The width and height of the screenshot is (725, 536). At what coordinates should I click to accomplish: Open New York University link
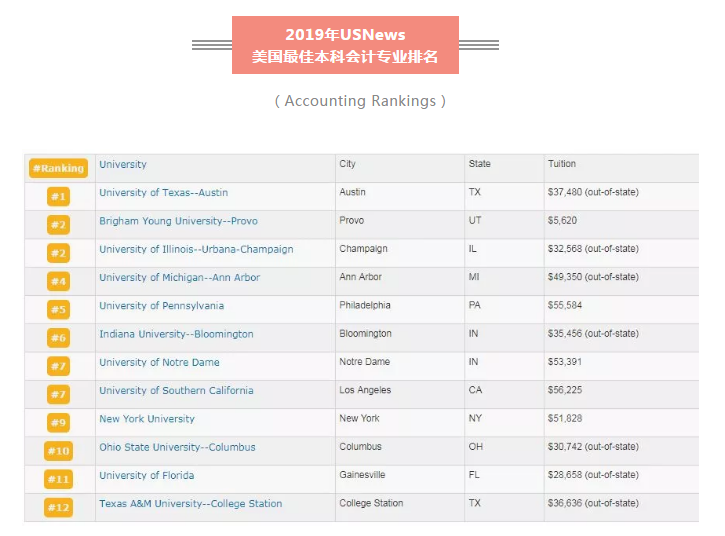point(147,419)
